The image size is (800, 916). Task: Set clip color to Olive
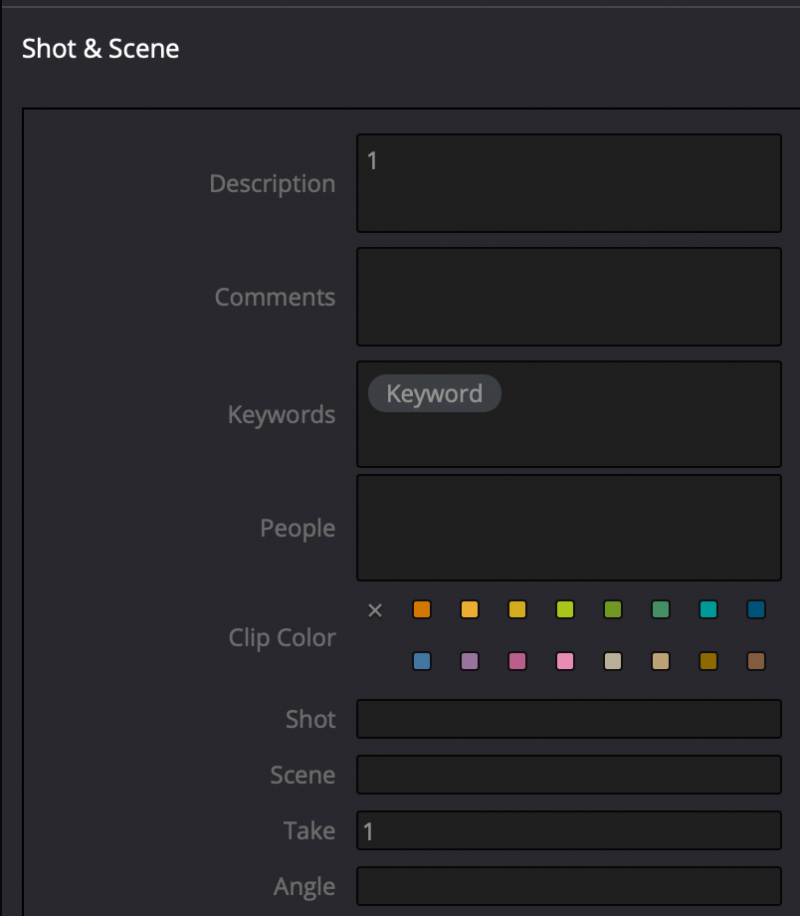[x=613, y=610]
